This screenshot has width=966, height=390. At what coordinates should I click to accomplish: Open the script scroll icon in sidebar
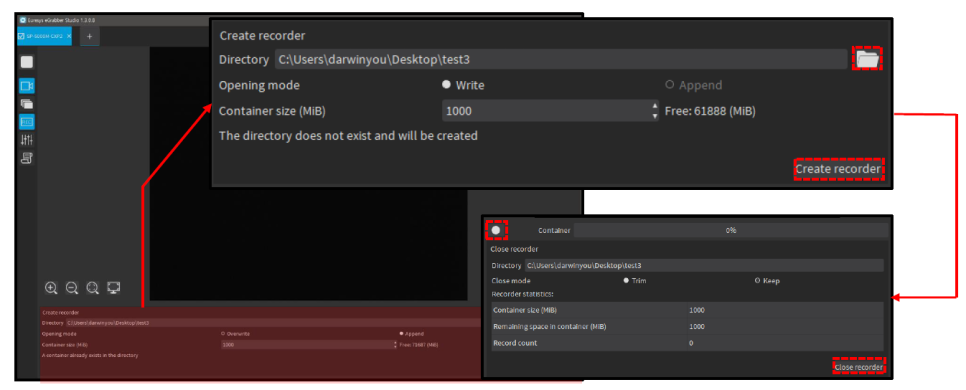27,158
